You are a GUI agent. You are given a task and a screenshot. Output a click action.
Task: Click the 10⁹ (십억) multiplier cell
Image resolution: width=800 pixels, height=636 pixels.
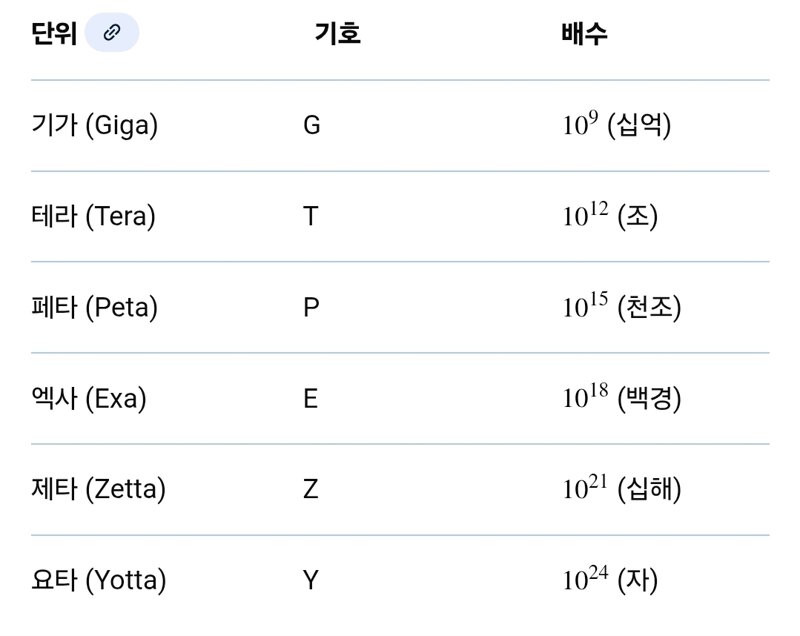(x=616, y=126)
